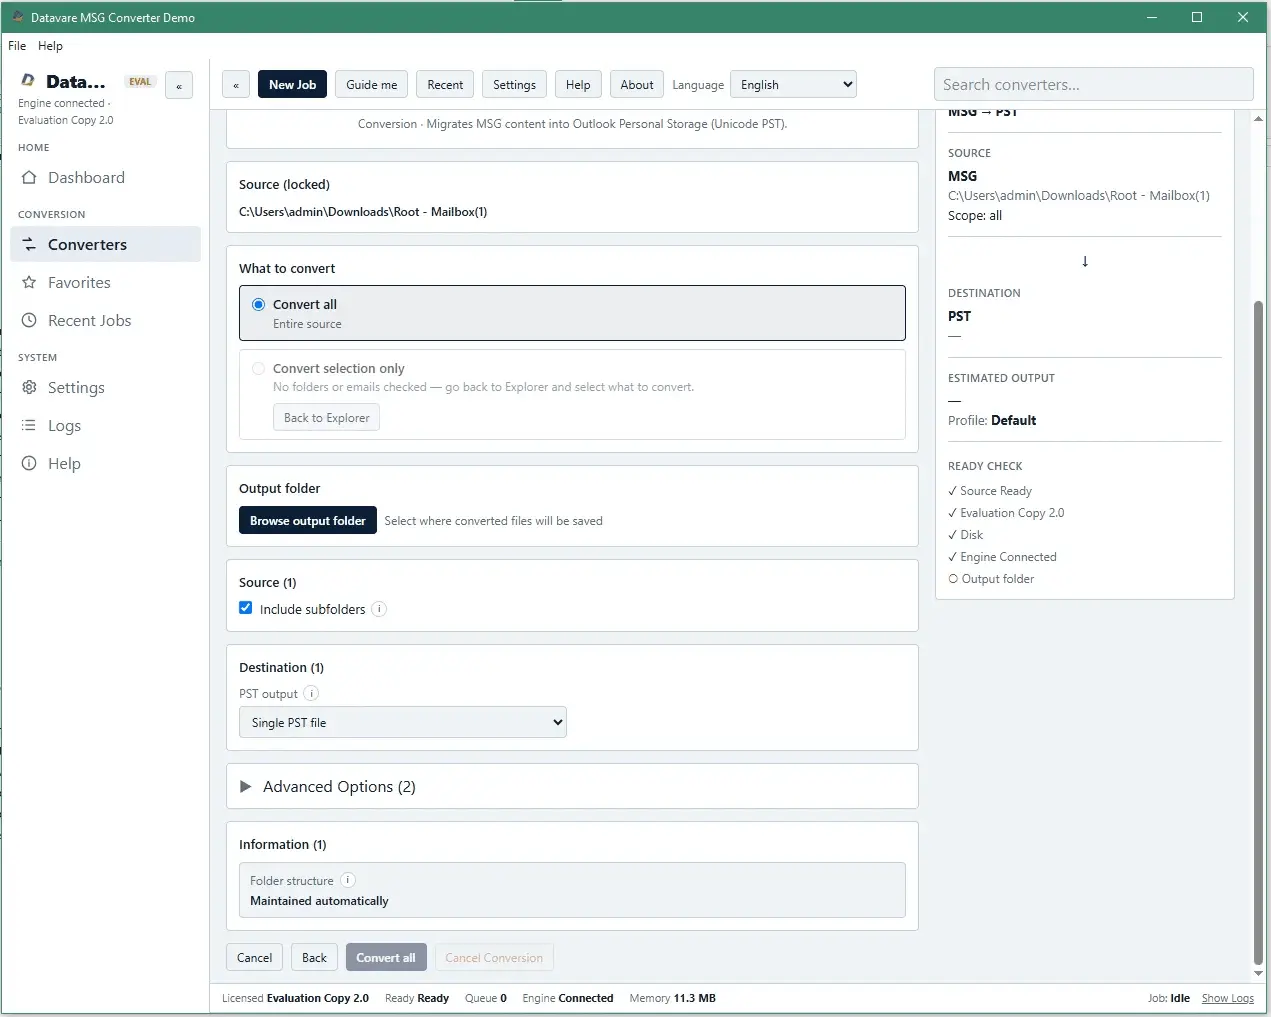The height and width of the screenshot is (1017, 1271).
Task: Open Recent Jobs in the sidebar
Action: pos(105,320)
